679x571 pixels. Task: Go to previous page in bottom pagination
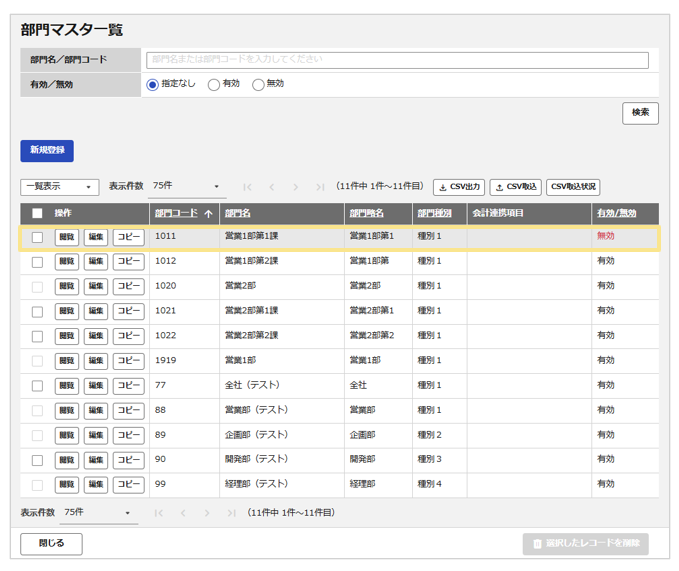[183, 513]
